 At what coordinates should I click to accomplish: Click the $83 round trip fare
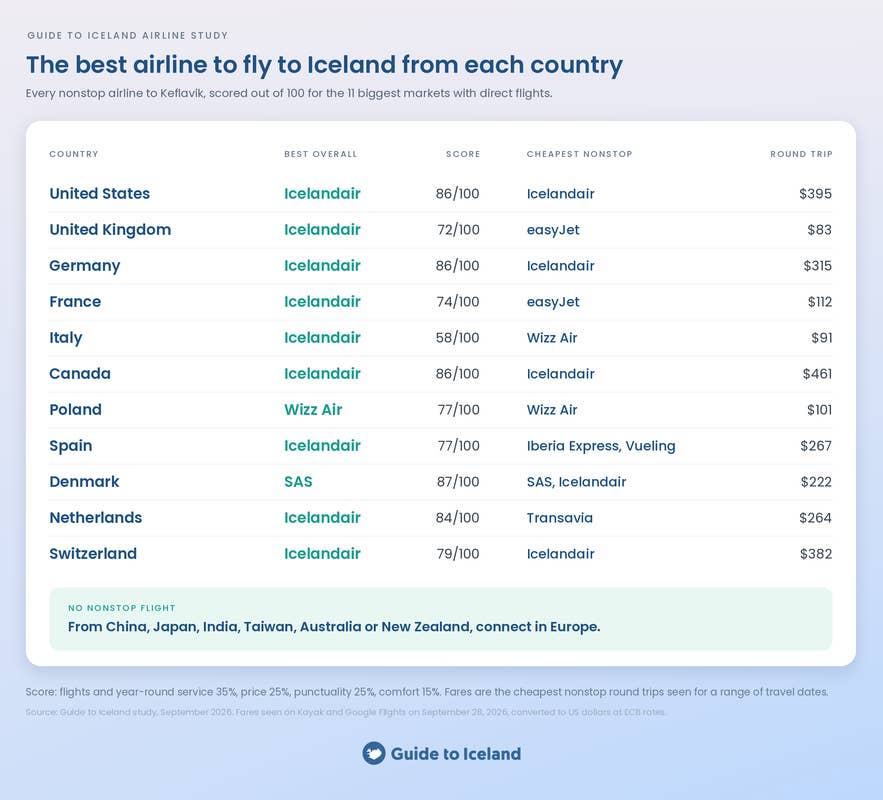tap(819, 230)
